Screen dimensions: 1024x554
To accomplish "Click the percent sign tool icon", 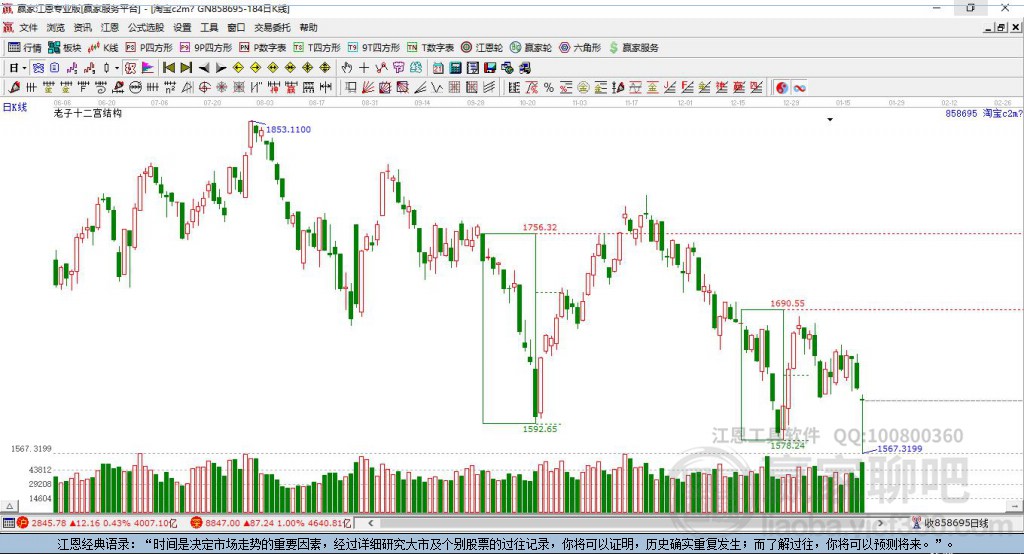I will coord(549,88).
